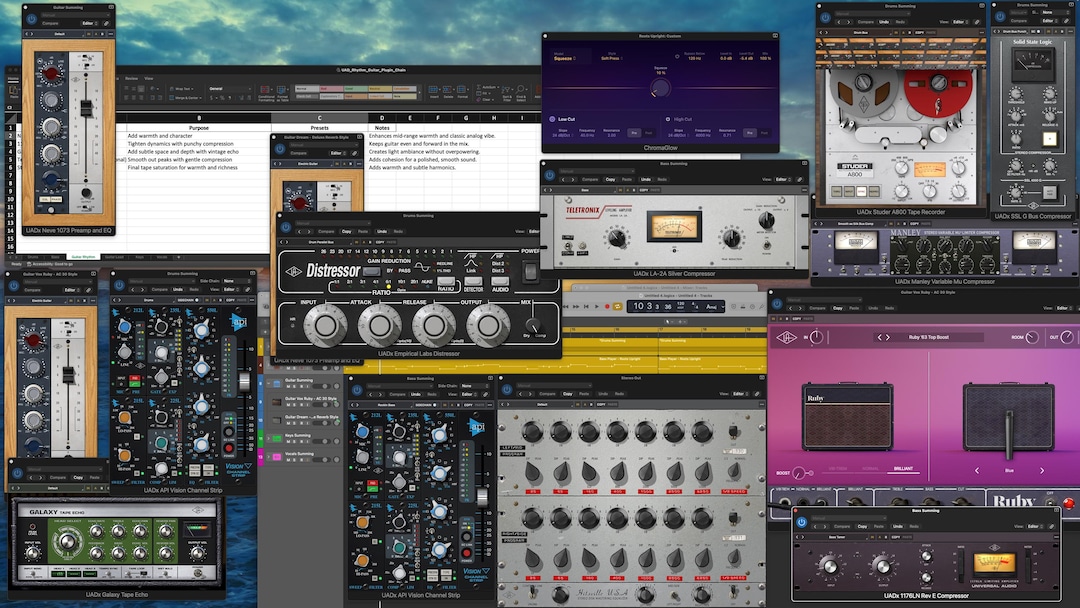Enable High Cut on ChromaGlow
1080x608 pixels.
click(667, 118)
